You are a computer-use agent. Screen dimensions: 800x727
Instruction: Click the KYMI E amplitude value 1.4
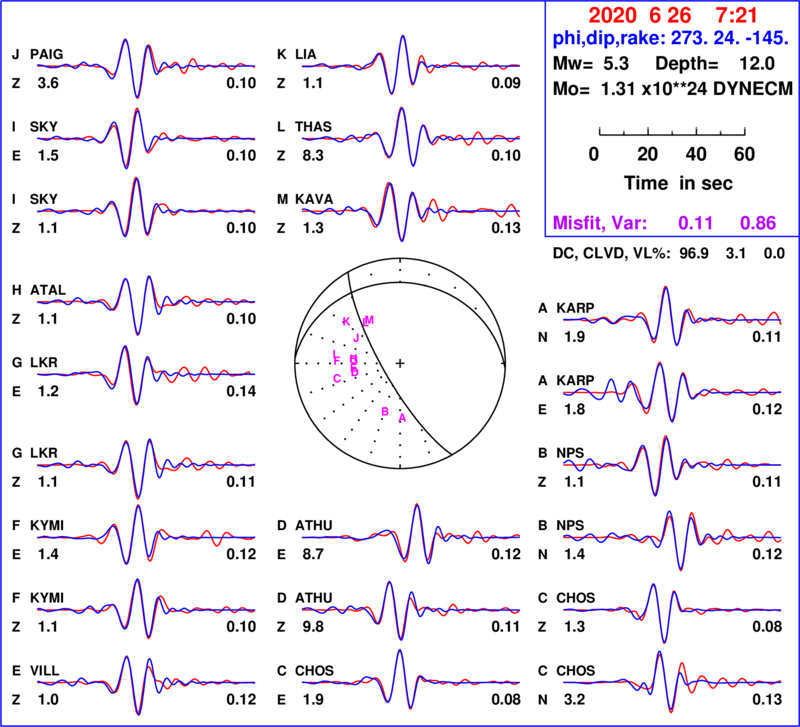pos(48,555)
